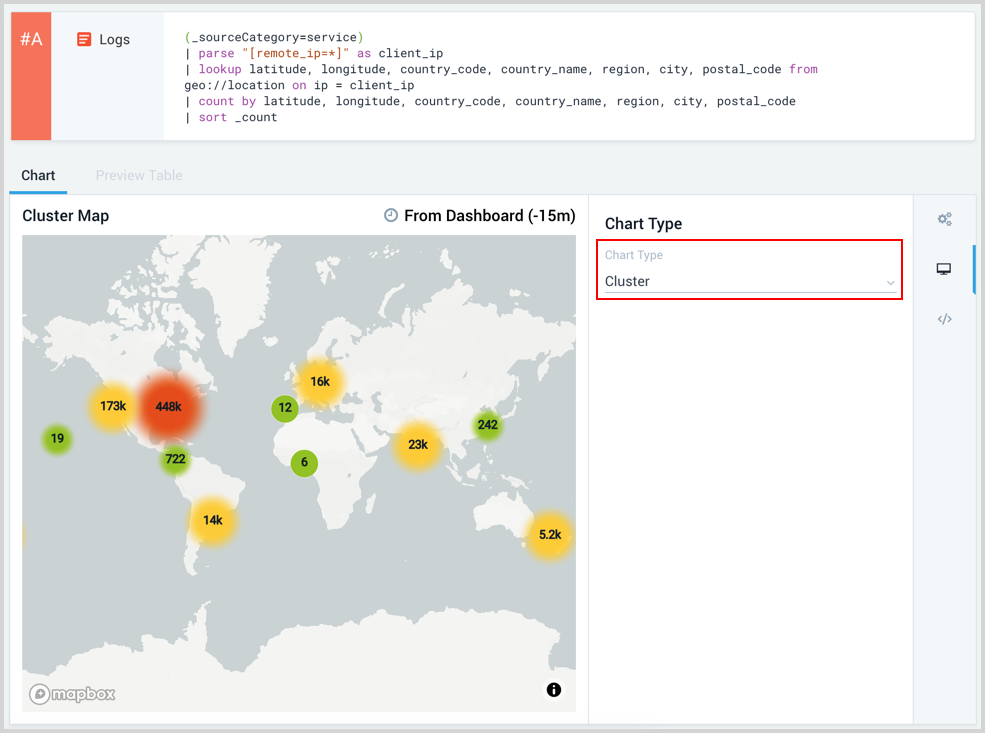Click the clock icon beside From Dashboard
The height and width of the screenshot is (733, 985).
(x=391, y=216)
